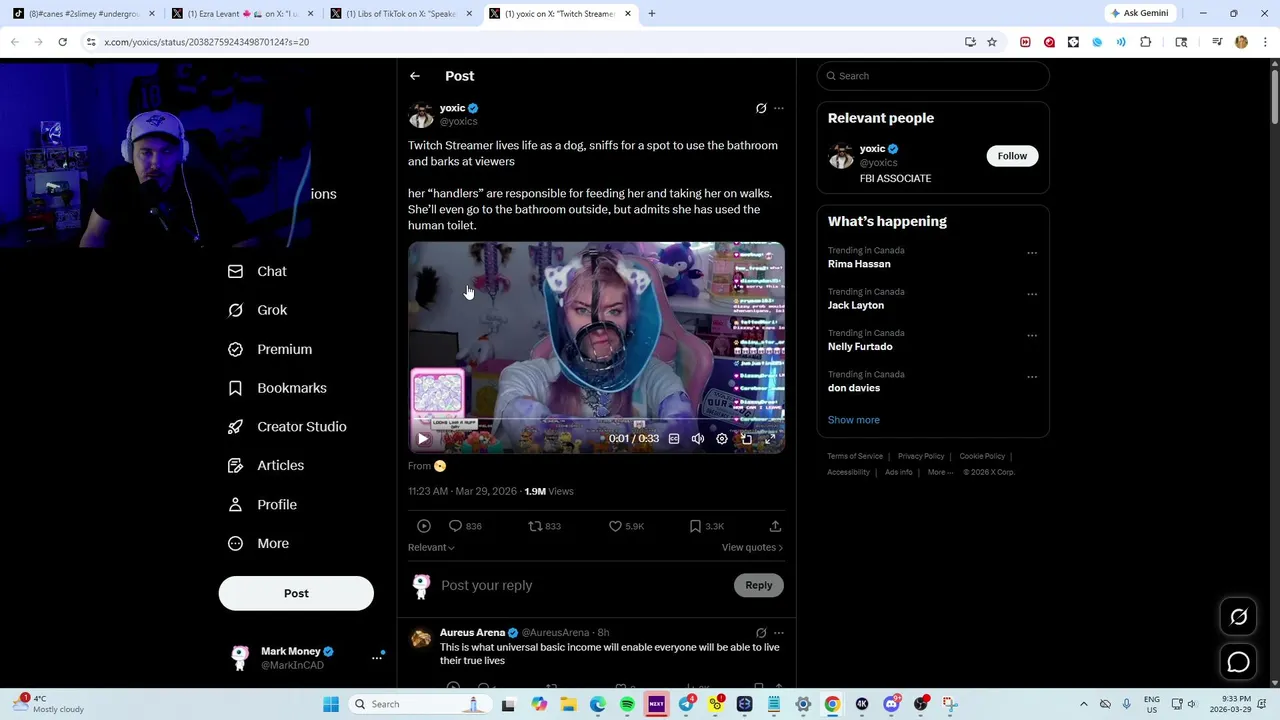Enable picture-in-picture on the video

[x=746, y=439]
